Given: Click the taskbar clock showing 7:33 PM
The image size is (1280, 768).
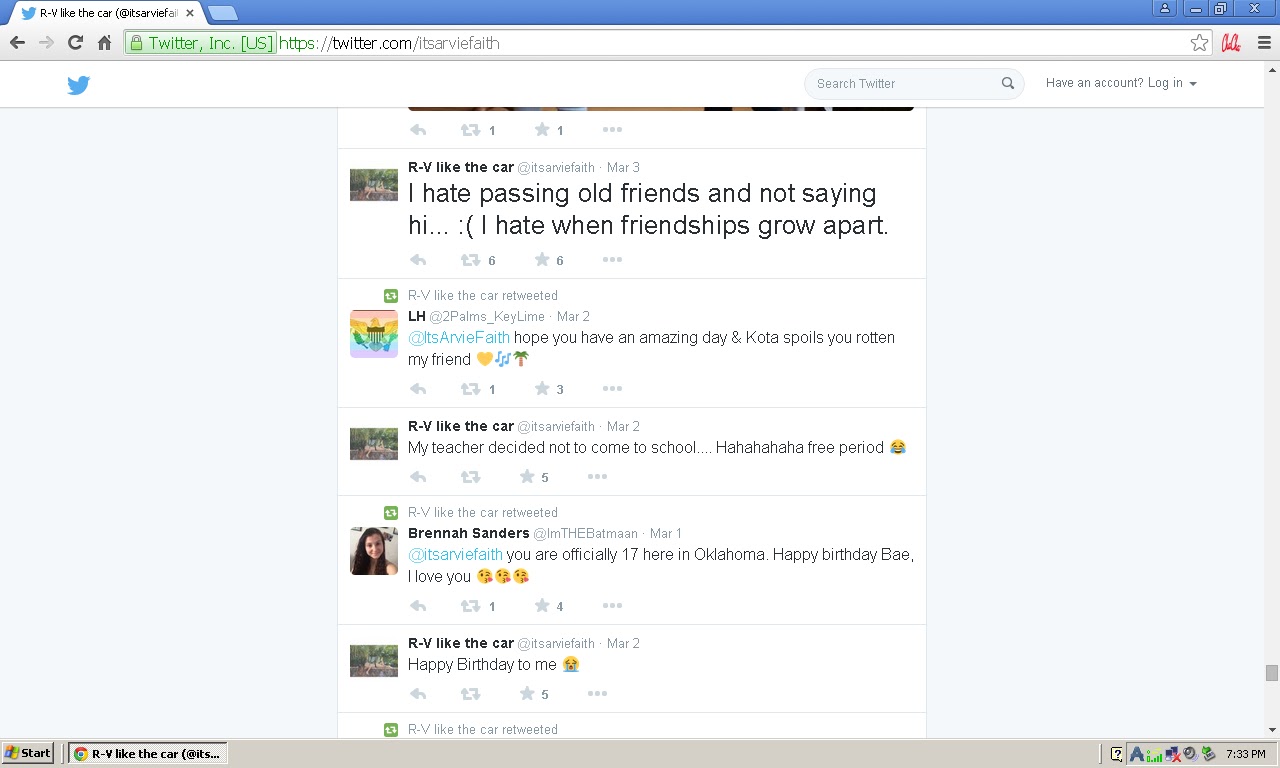Looking at the screenshot, I should tap(1245, 754).
